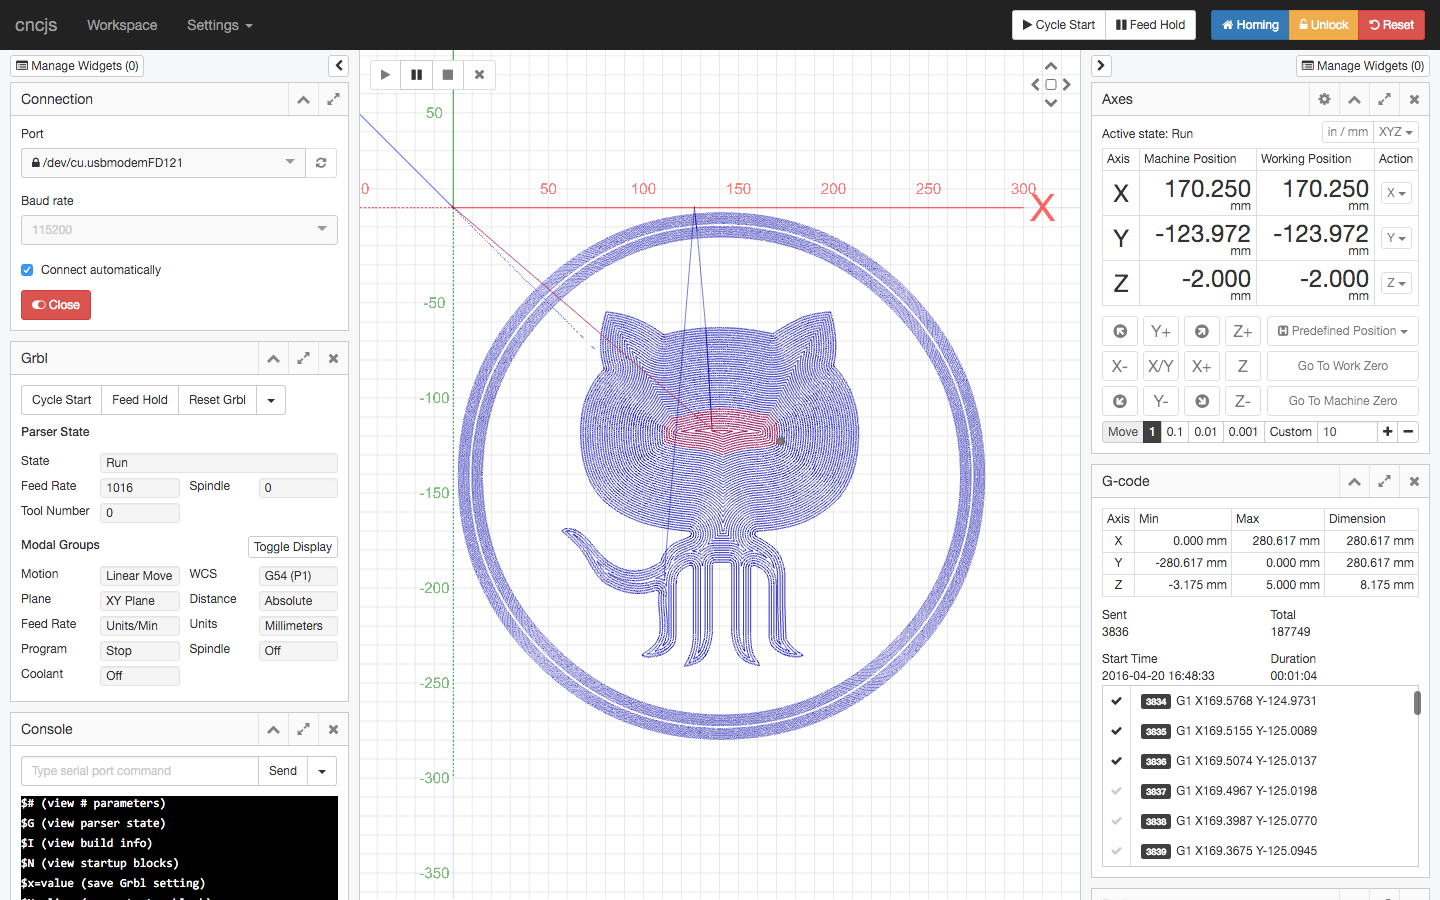Make the Grbl widget fullscreen
1440x900 pixels.
tap(303, 358)
